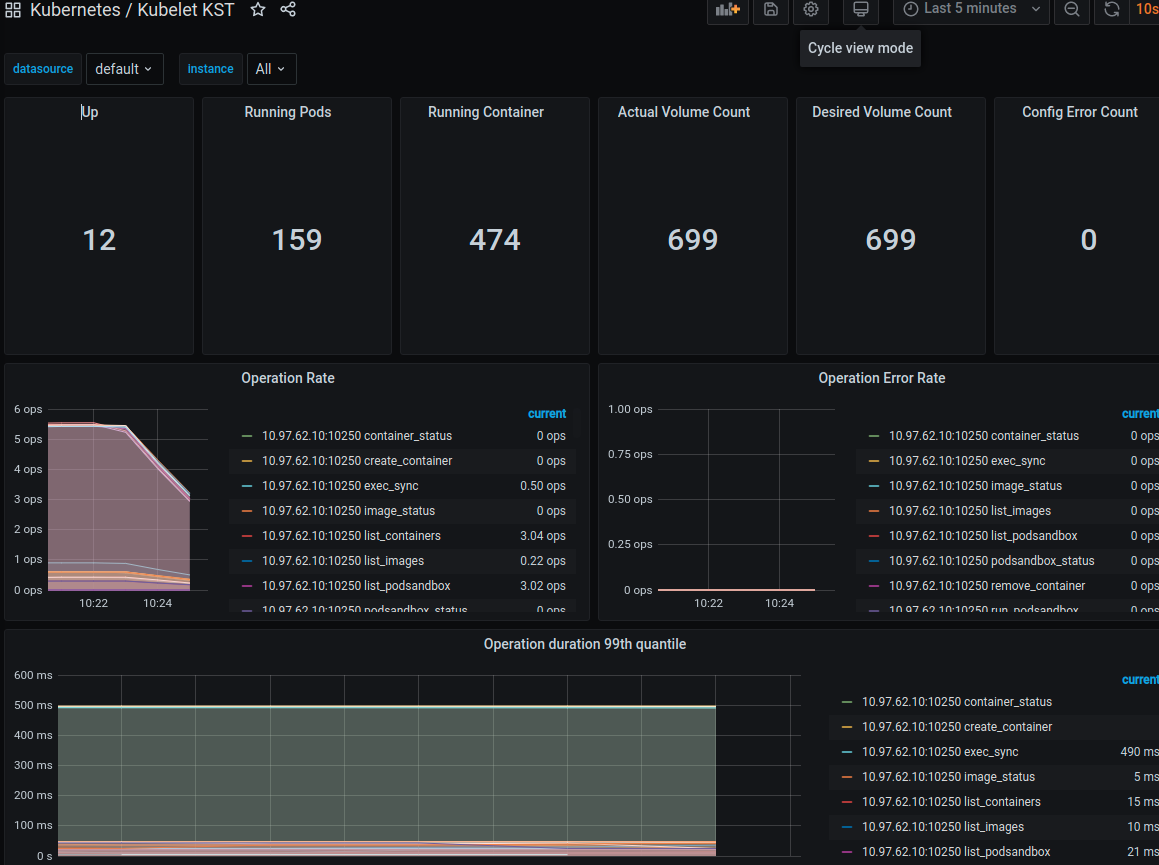Click the Running Pods value 159

[297, 240]
